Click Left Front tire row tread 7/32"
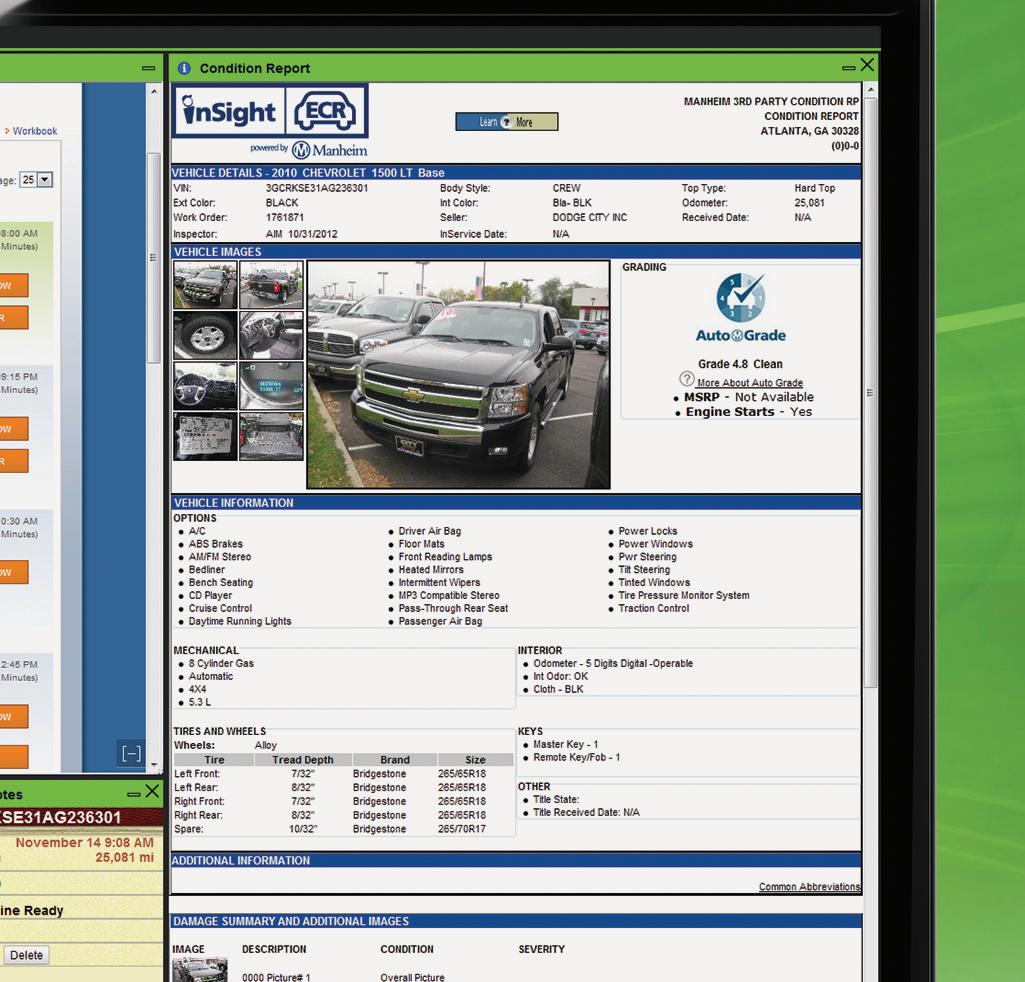The width and height of the screenshot is (1025, 982). click(x=303, y=774)
